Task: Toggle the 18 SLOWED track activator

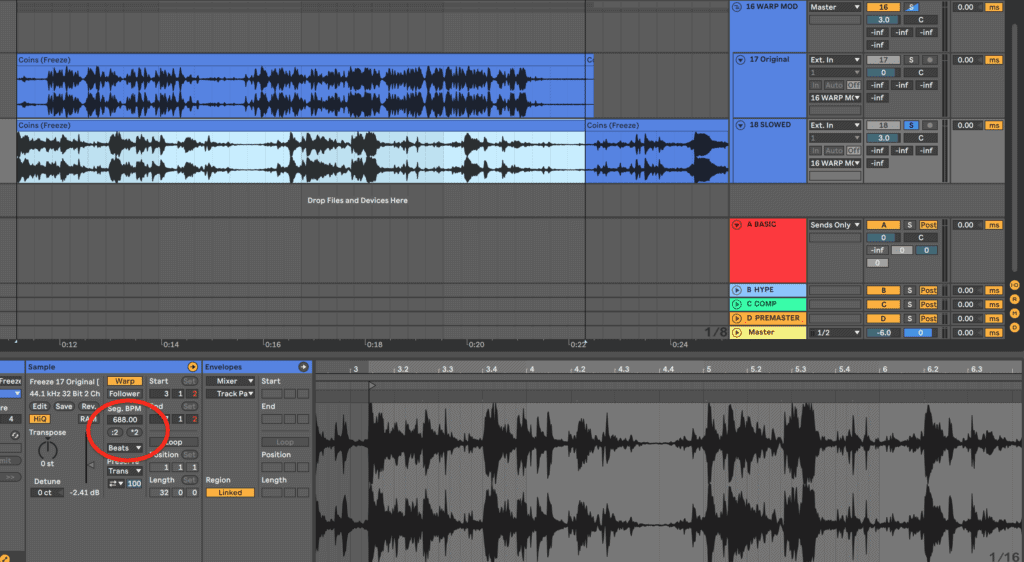Action: pyautogui.click(x=883, y=125)
